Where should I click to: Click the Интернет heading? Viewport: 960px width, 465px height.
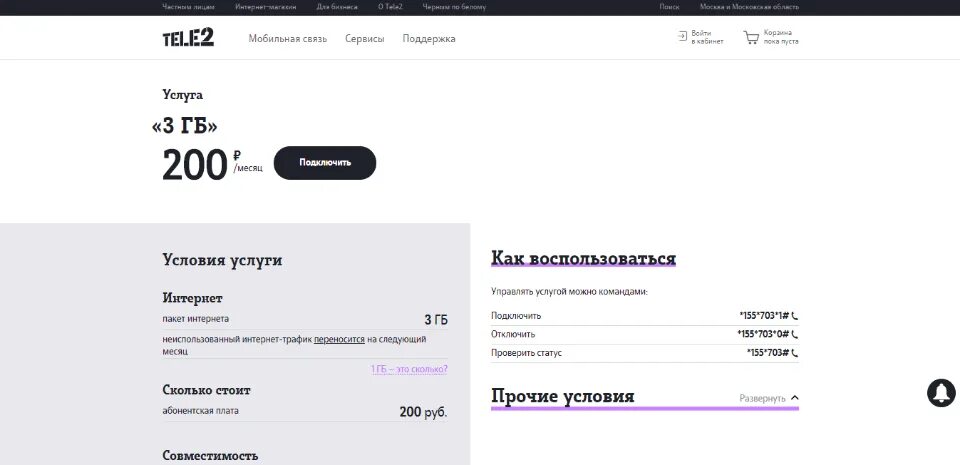(x=192, y=299)
